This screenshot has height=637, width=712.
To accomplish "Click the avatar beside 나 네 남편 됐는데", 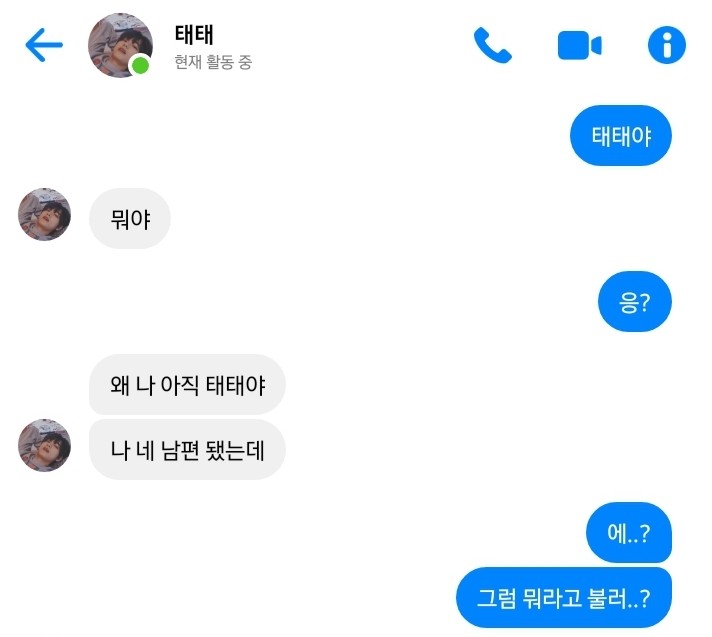I will click(x=44, y=445).
